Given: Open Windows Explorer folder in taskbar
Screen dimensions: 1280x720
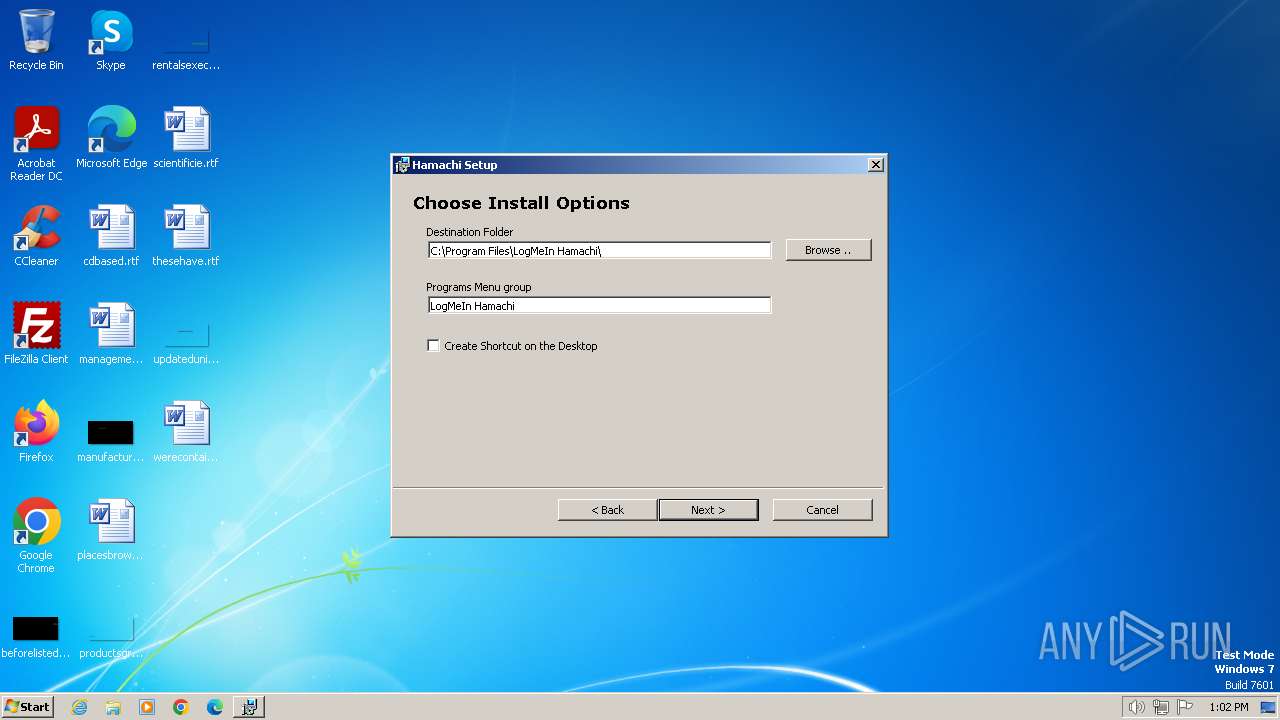Looking at the screenshot, I should coord(113,707).
